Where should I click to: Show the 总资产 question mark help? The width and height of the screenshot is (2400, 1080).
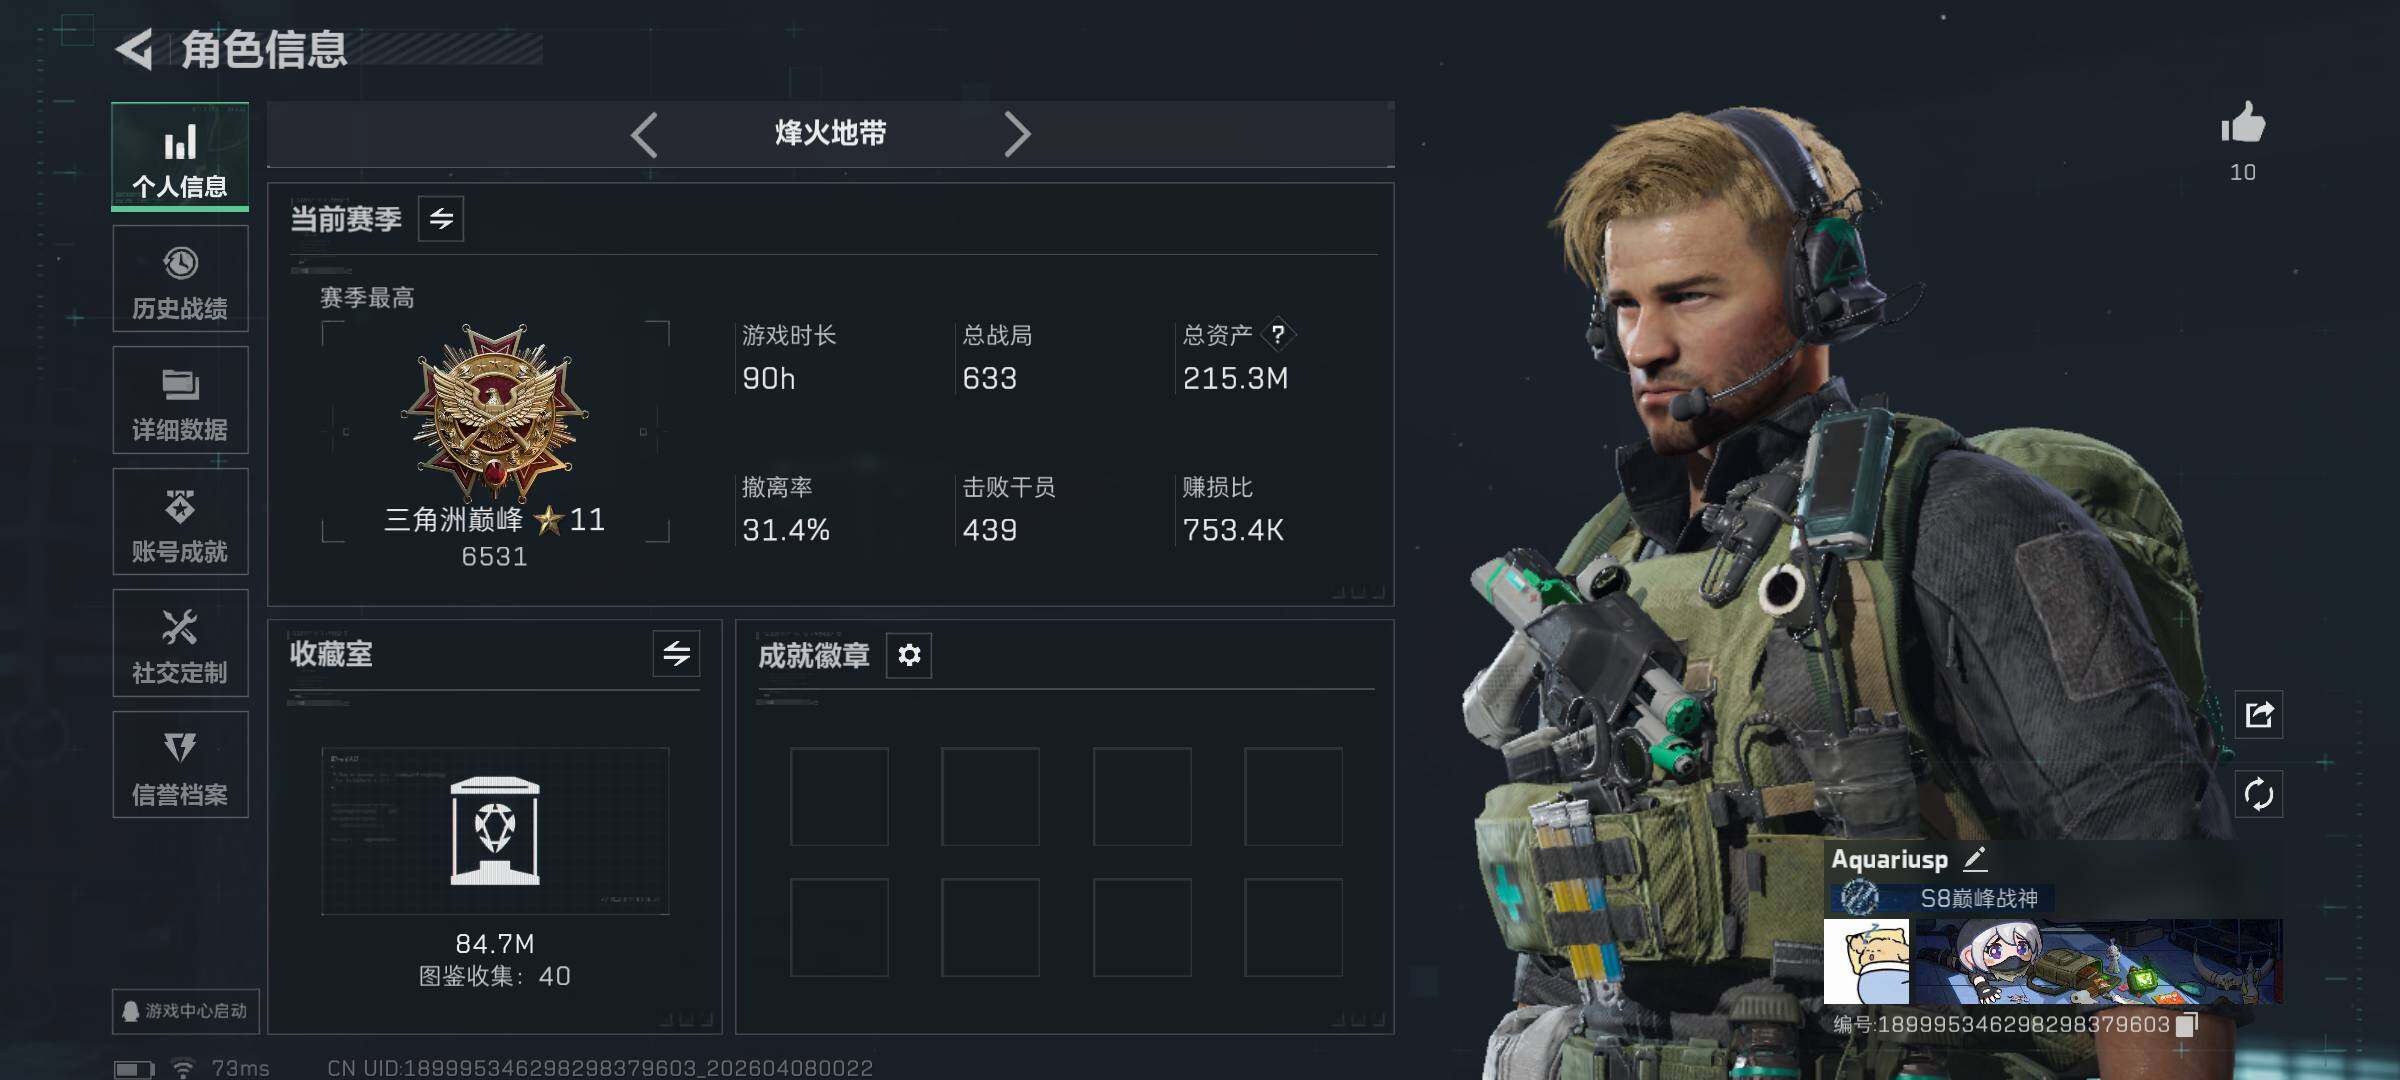click(1277, 335)
